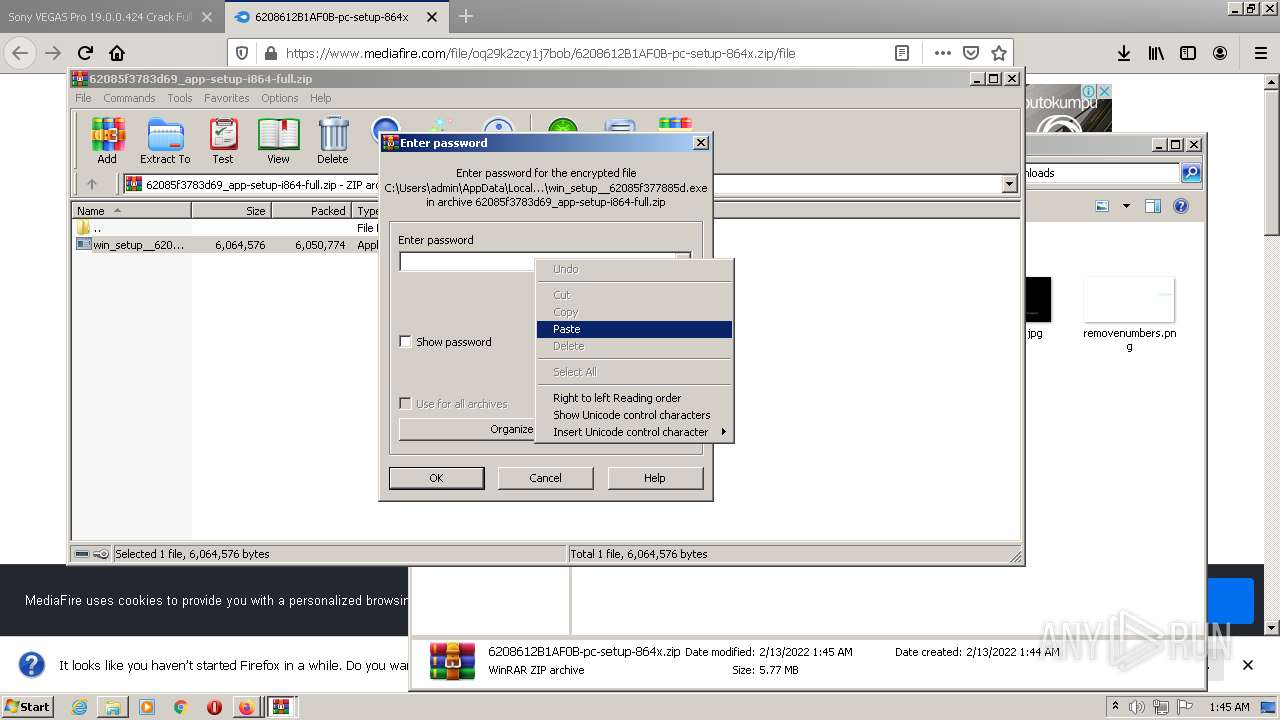
Task: Open Explorer help icon
Action: click(x=1181, y=206)
